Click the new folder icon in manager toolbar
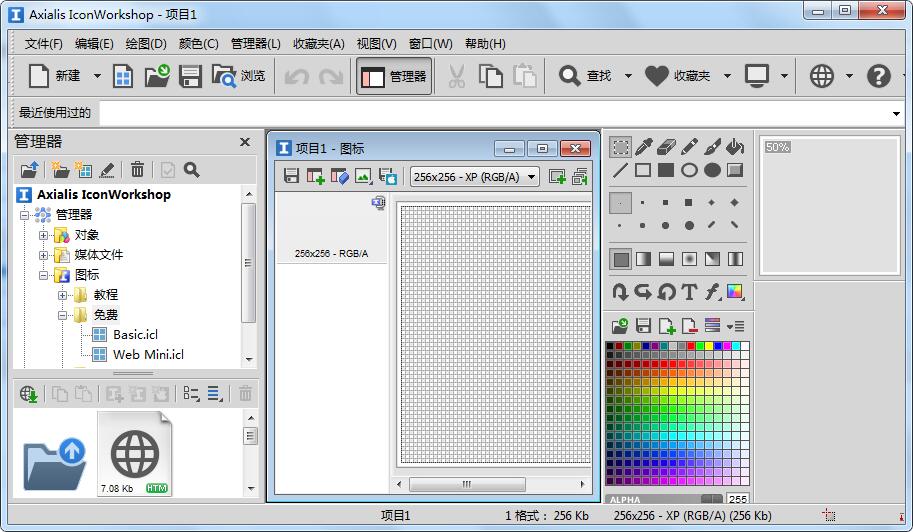The width and height of the screenshot is (913, 532). click(60, 169)
